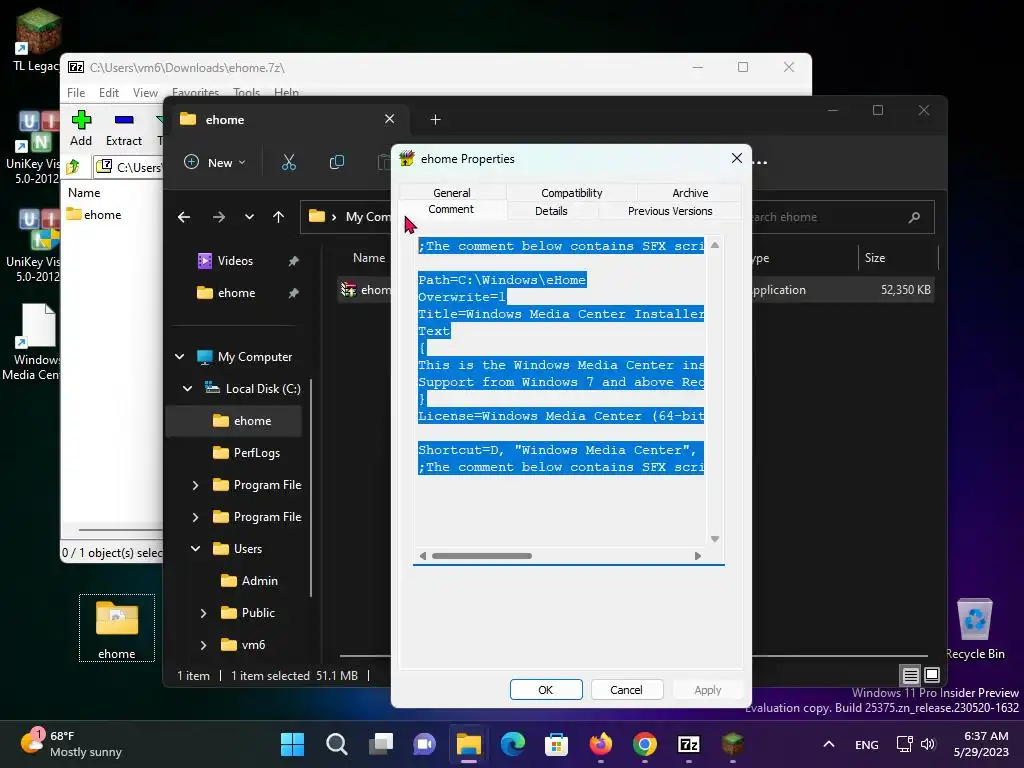Click the comment box scroll-up arrow

714,246
